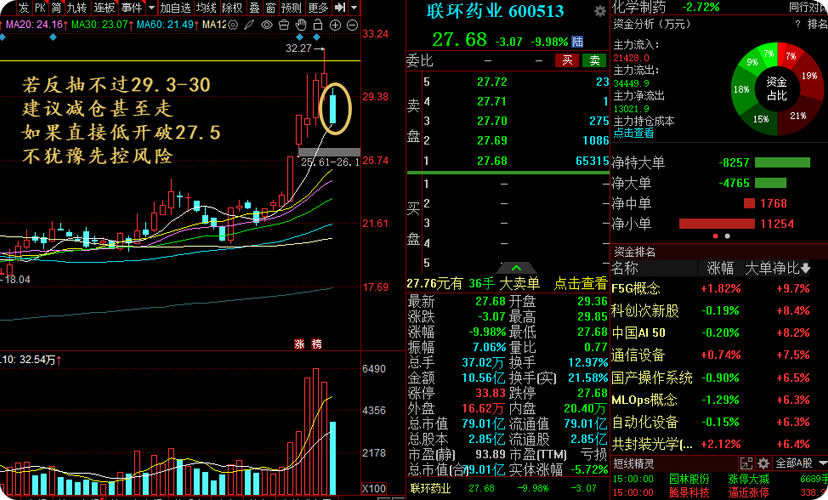
Task: Toggle the eye visibility icon on chart toolbar
Action: pos(267,25)
